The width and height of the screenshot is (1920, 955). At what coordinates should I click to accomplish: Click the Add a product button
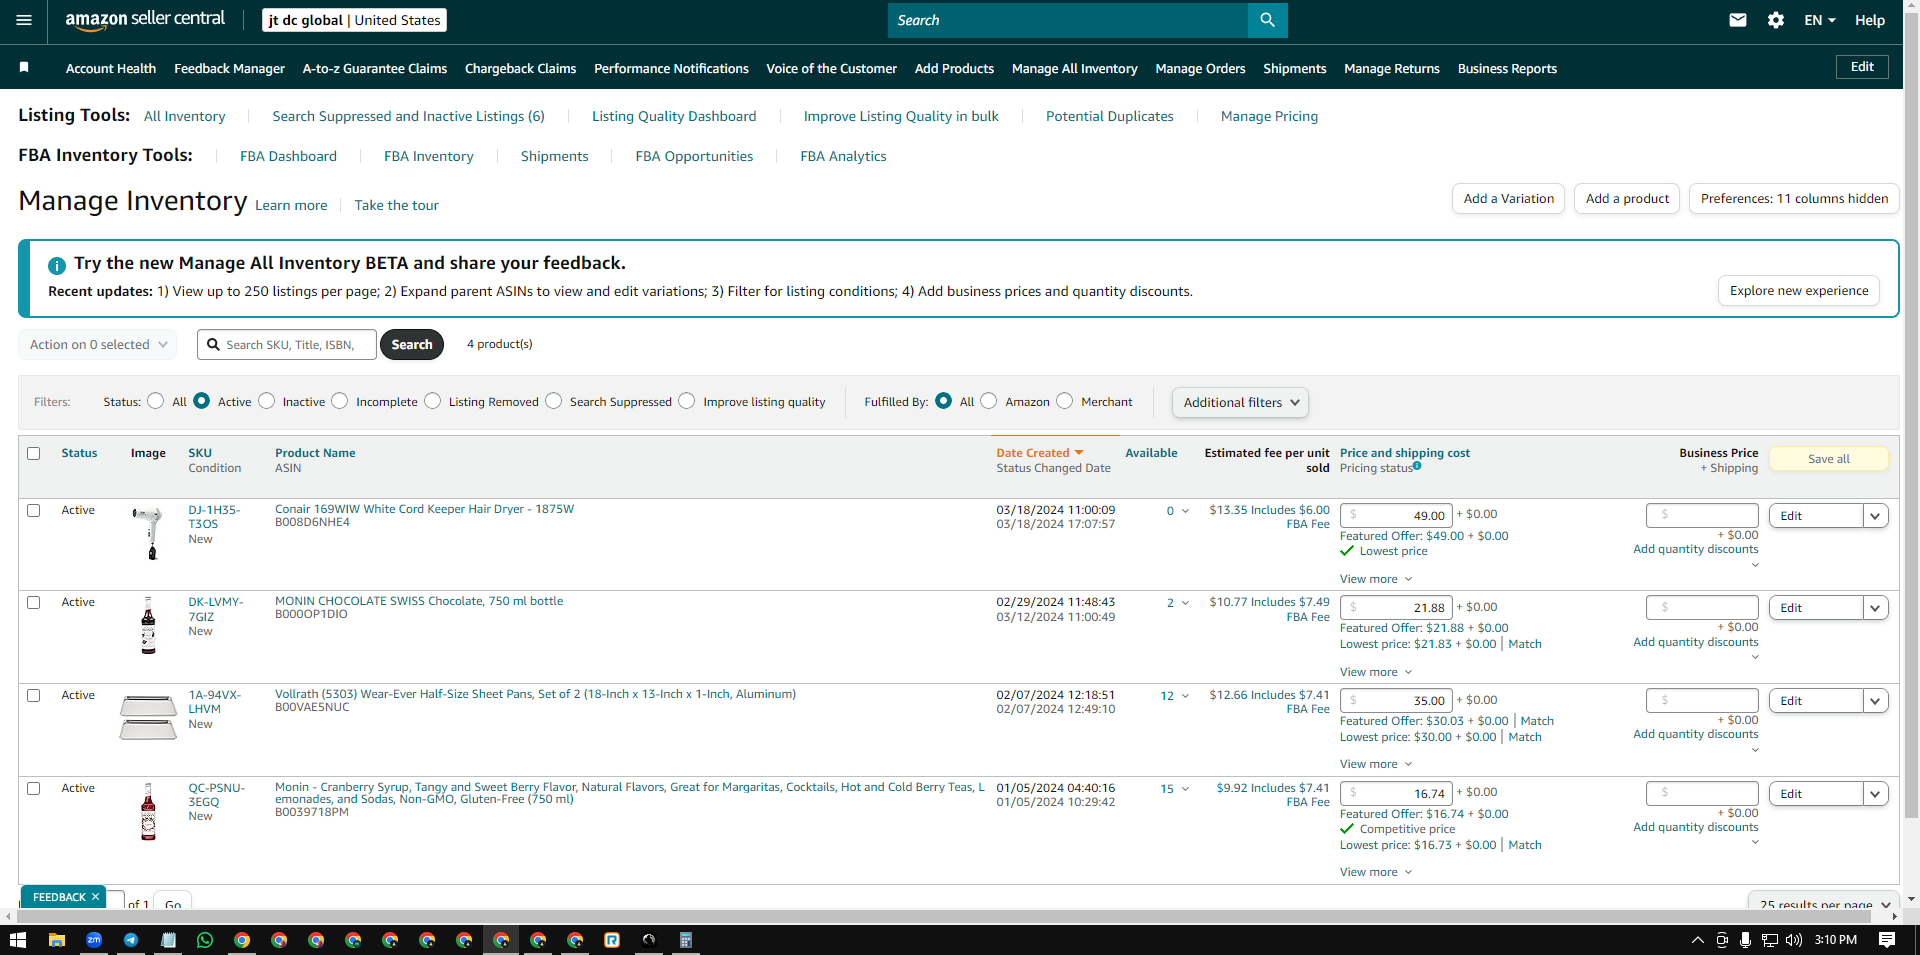[x=1627, y=198]
